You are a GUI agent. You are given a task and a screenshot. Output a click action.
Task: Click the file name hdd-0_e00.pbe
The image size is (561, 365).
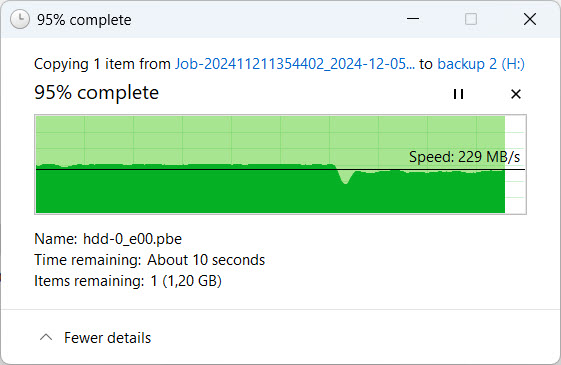pos(132,239)
